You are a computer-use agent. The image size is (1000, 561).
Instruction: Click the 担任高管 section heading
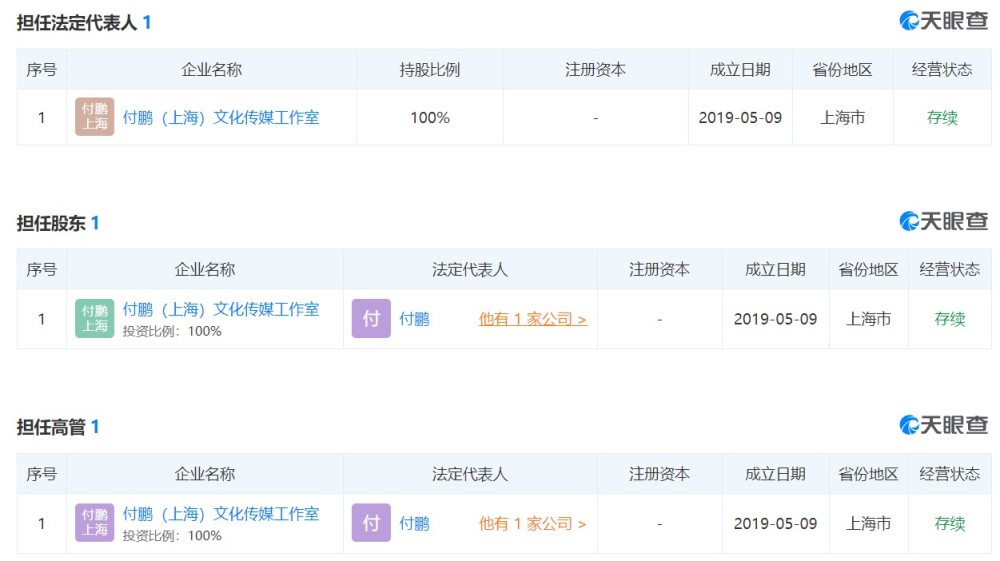coord(51,427)
